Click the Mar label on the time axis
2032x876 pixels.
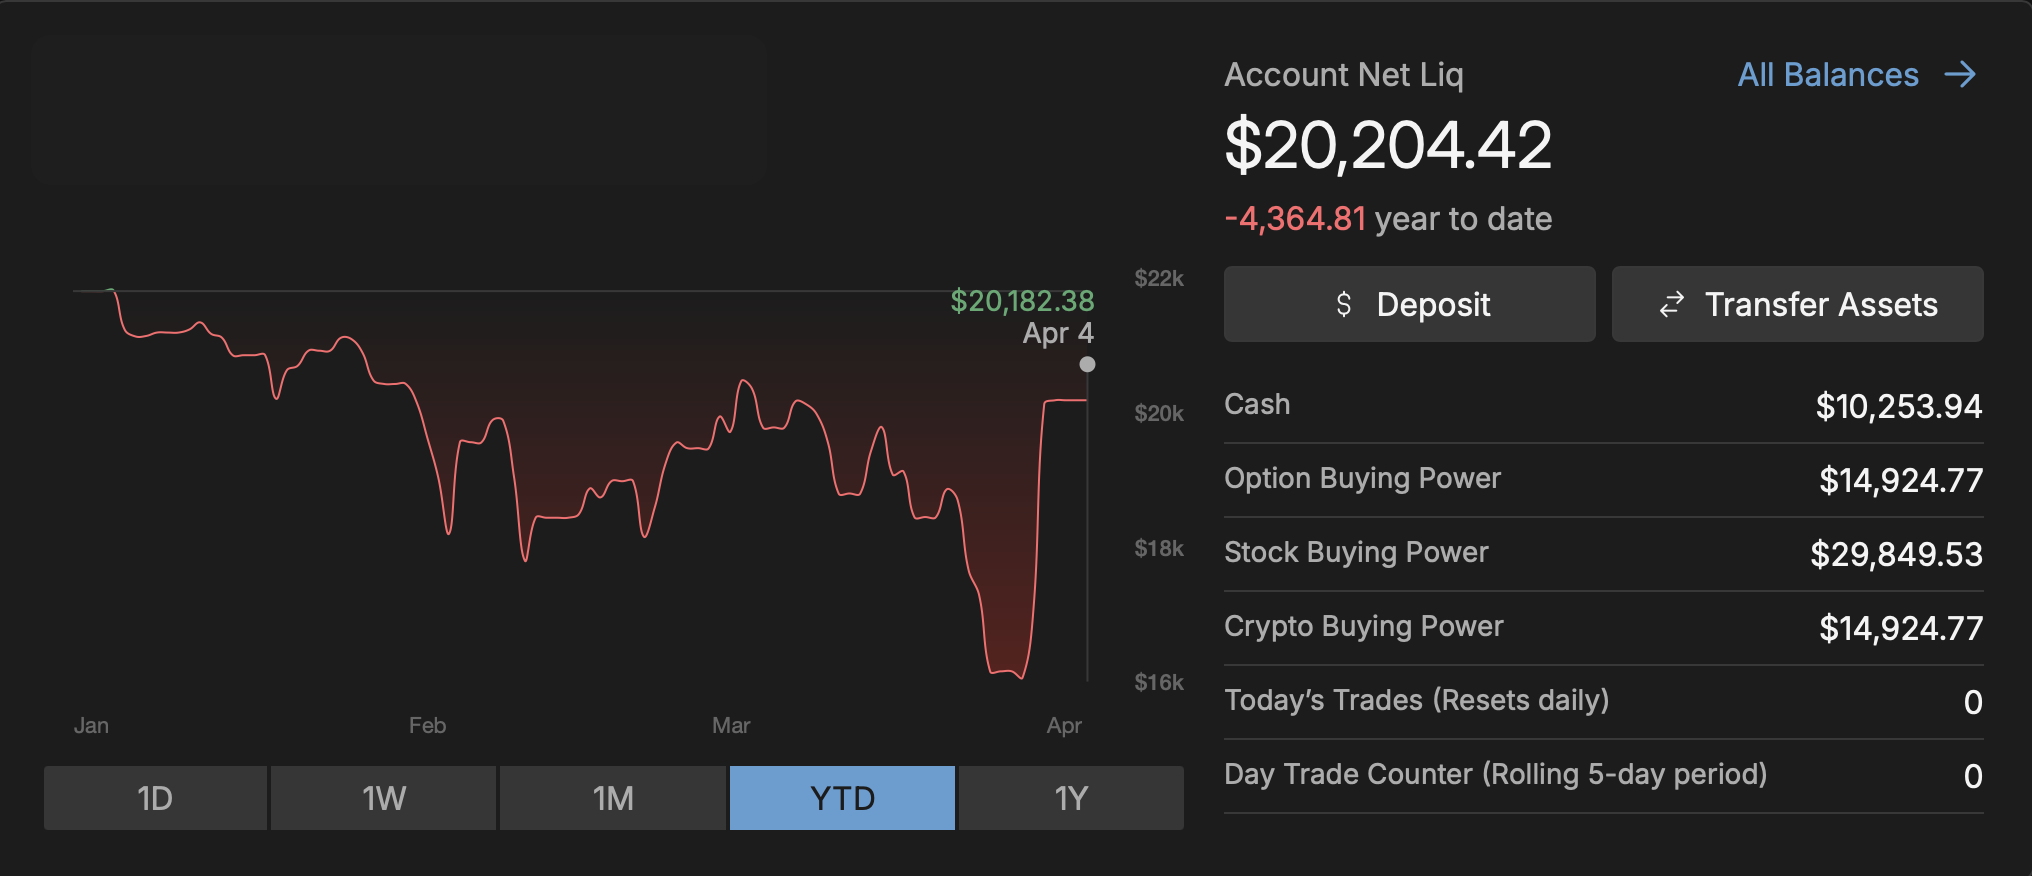click(x=731, y=725)
